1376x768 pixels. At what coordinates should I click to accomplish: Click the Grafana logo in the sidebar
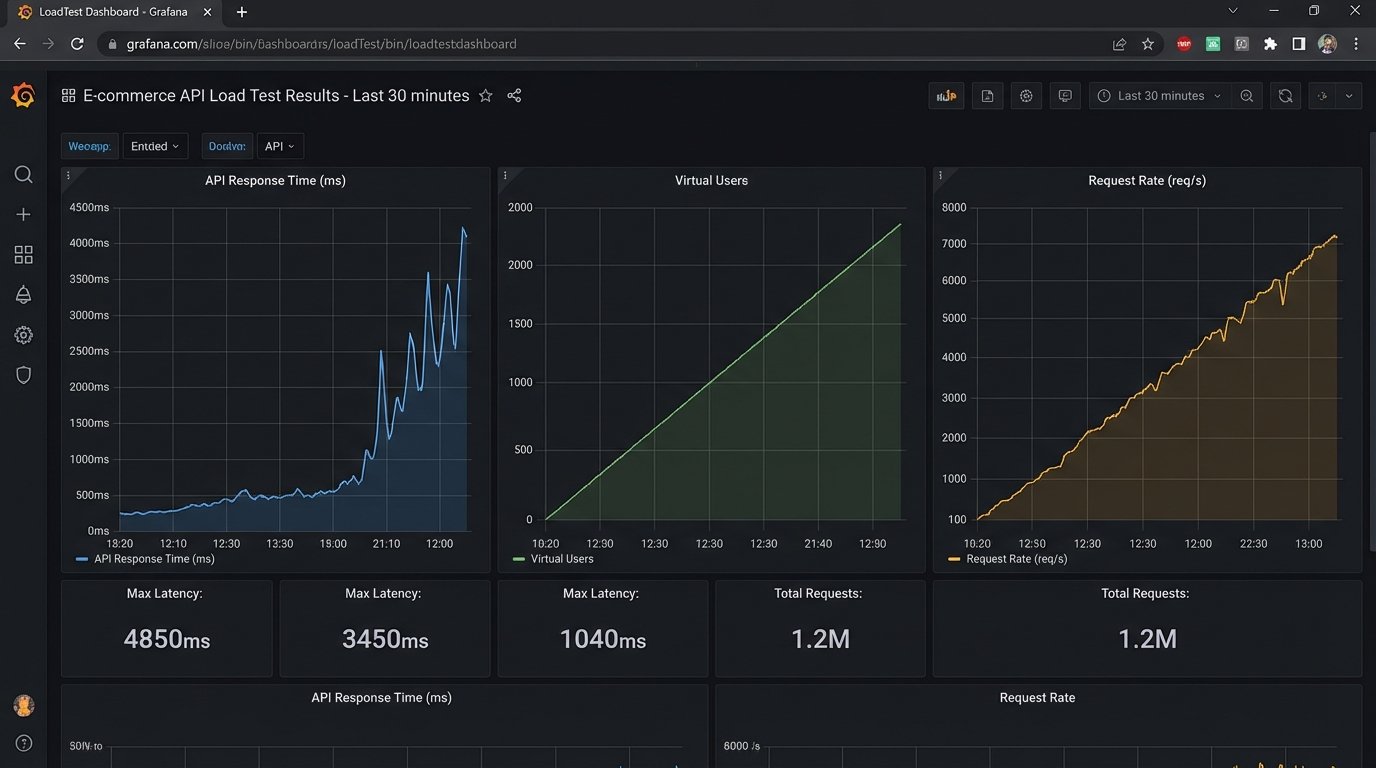23,96
